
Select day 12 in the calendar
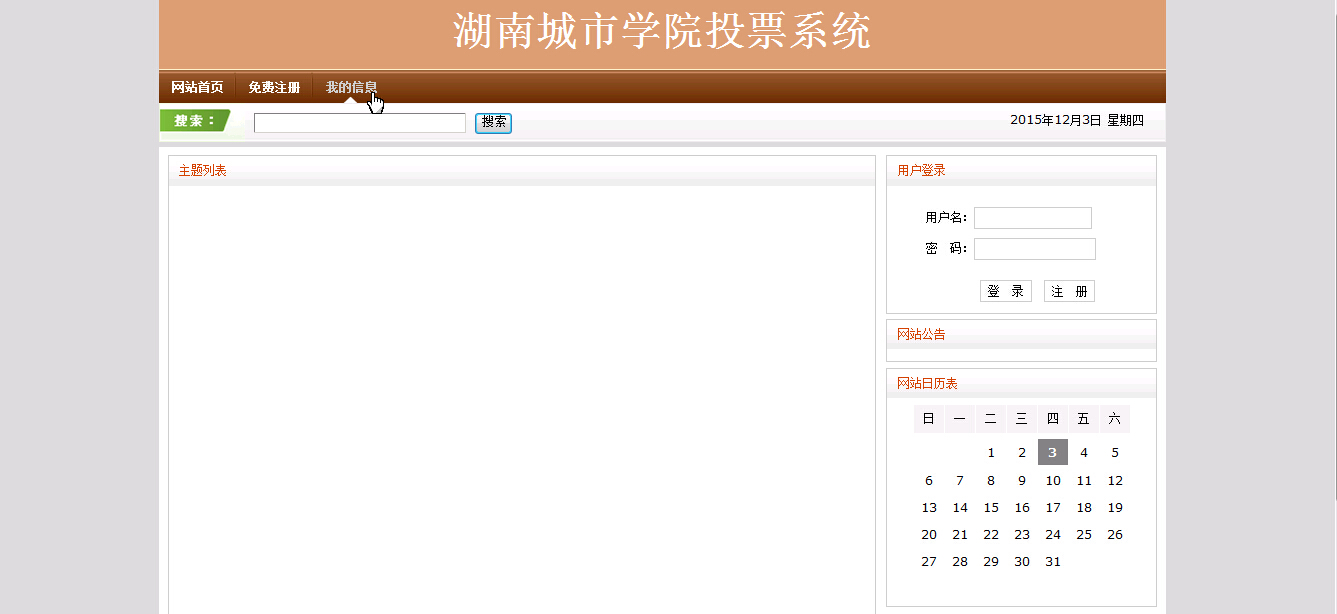point(1115,481)
